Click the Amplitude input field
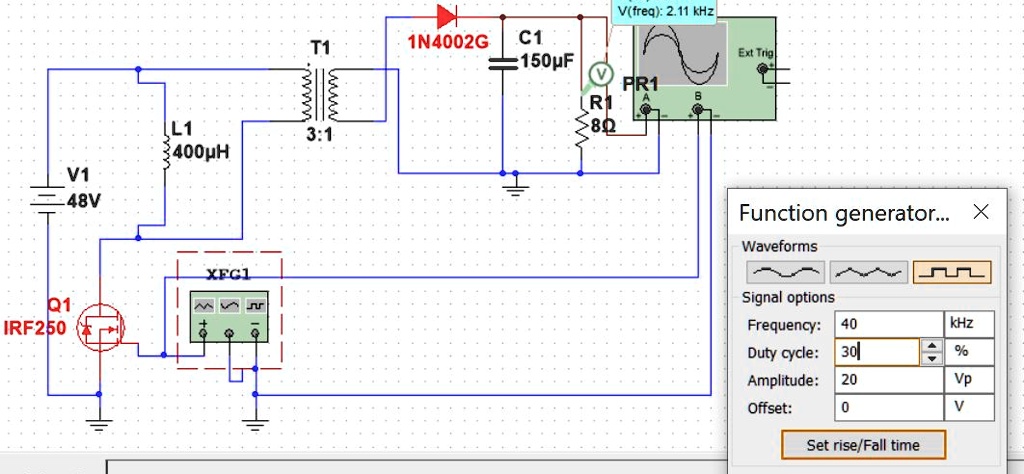This screenshot has width=1024, height=474. 888,379
